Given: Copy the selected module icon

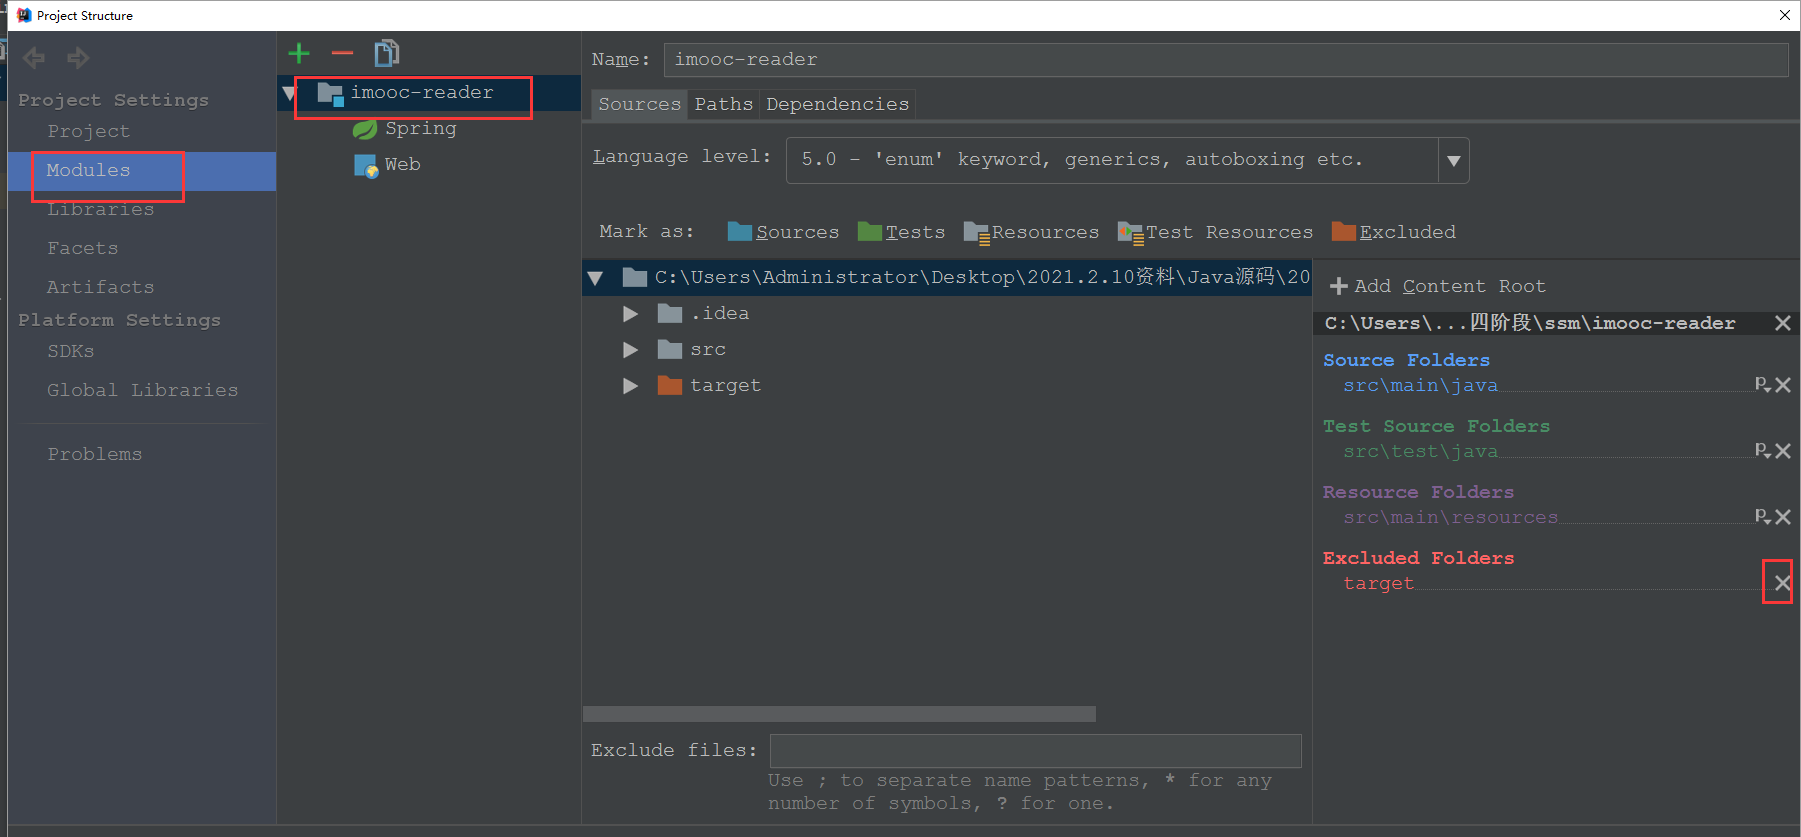Looking at the screenshot, I should coord(387,53).
